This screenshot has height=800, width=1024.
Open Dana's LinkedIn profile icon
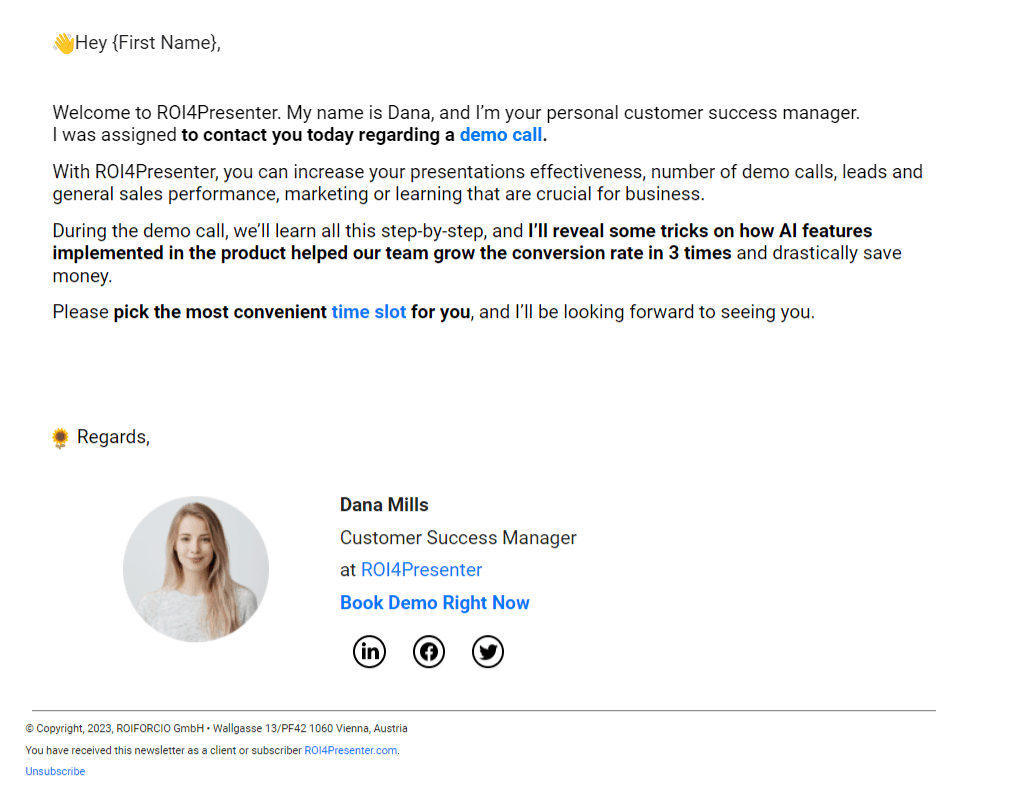[x=369, y=651]
